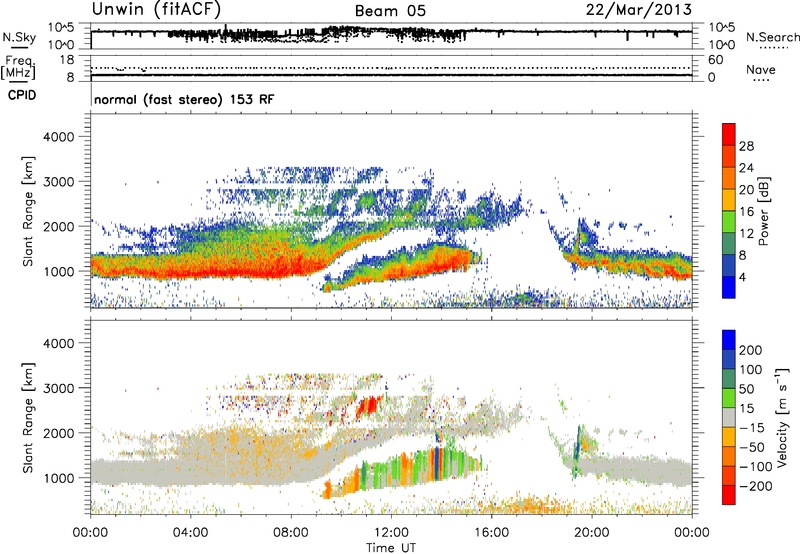
Task: Click the '08:00' time tick label
Action: pos(291,533)
